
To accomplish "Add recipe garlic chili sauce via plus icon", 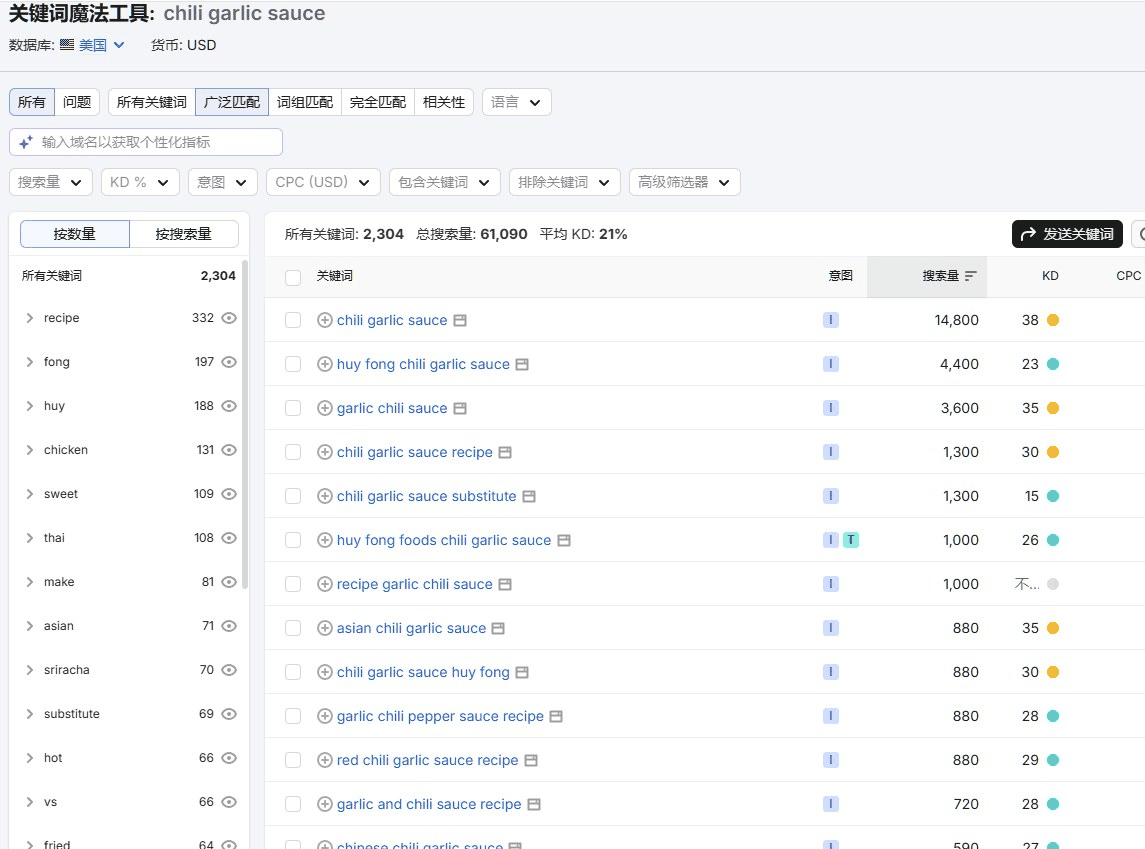I will pyautogui.click(x=325, y=584).
